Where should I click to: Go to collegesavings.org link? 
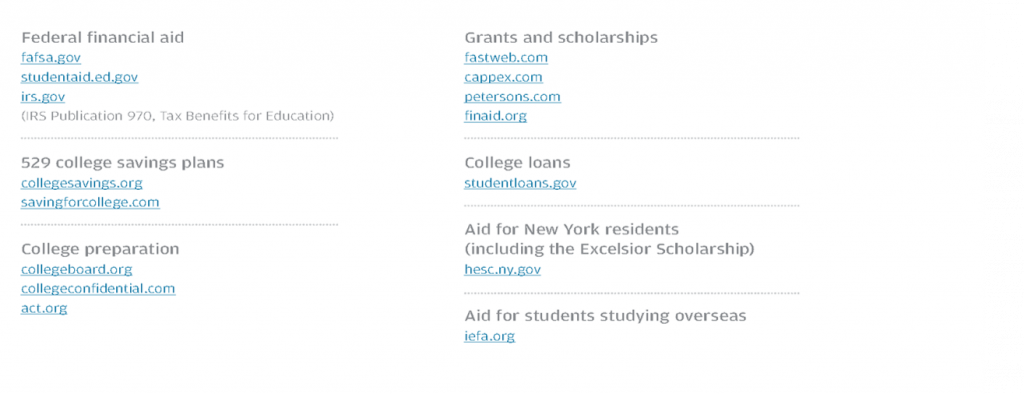coord(82,183)
